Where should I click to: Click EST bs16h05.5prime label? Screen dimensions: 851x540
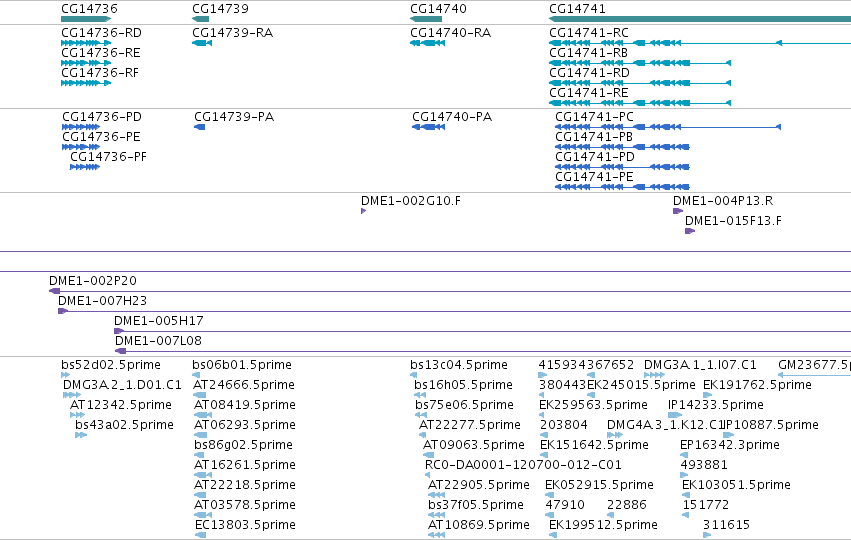[x=463, y=385]
